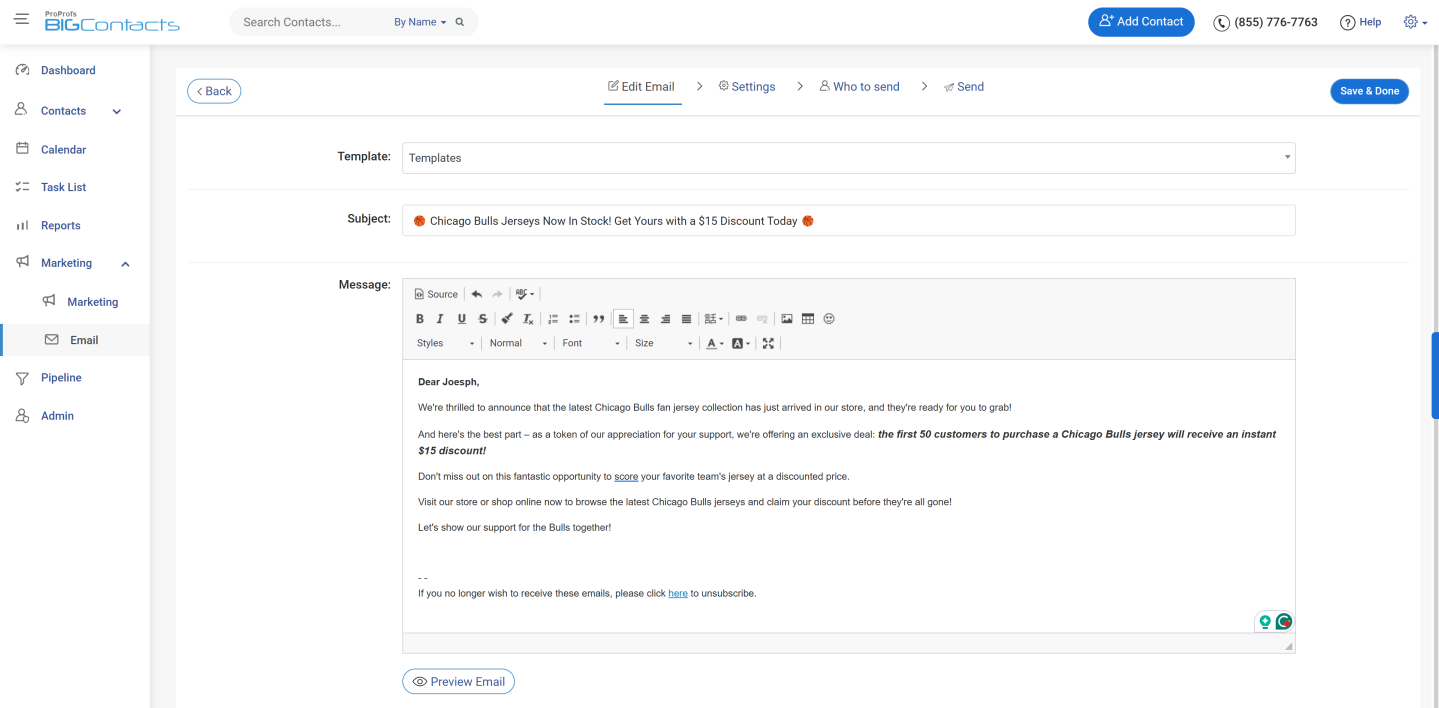
Task: Go to Dashboard
Action: point(68,70)
